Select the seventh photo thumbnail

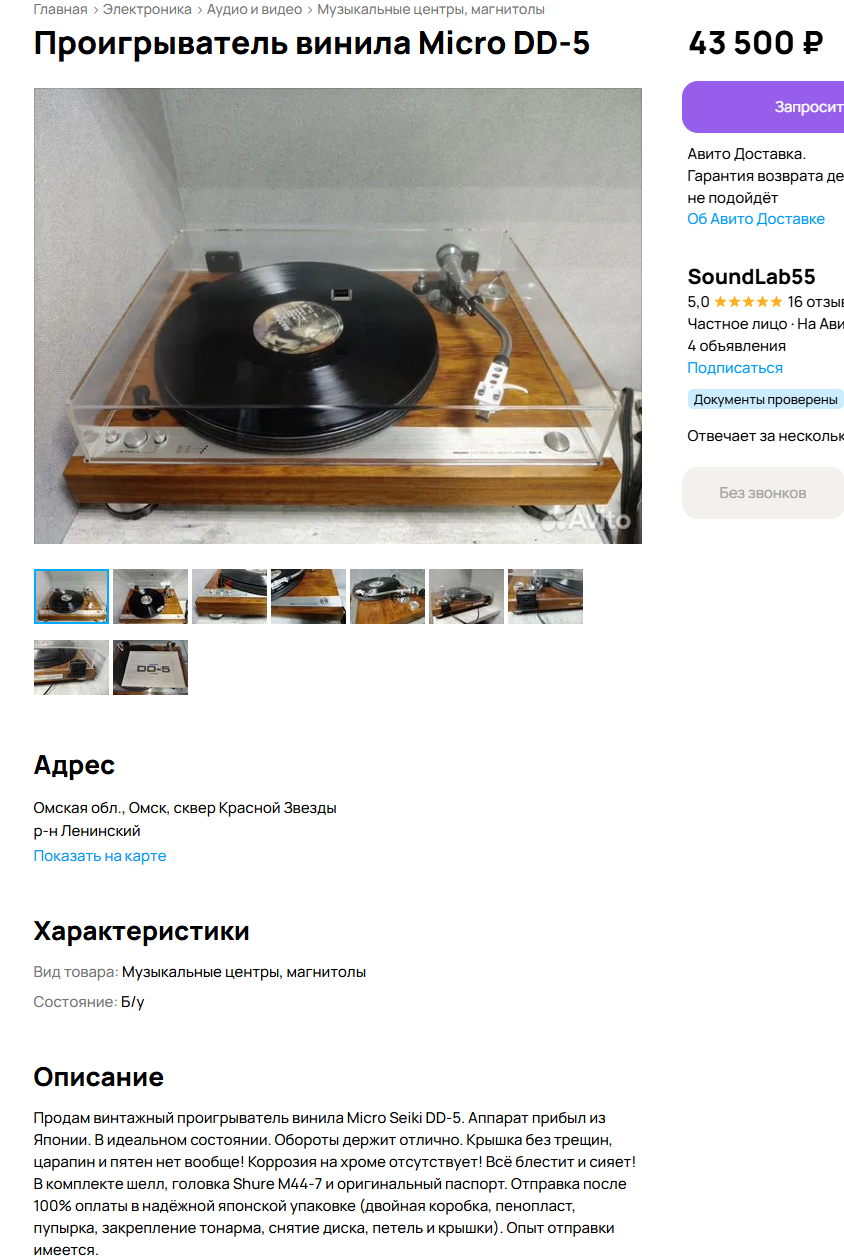point(545,596)
